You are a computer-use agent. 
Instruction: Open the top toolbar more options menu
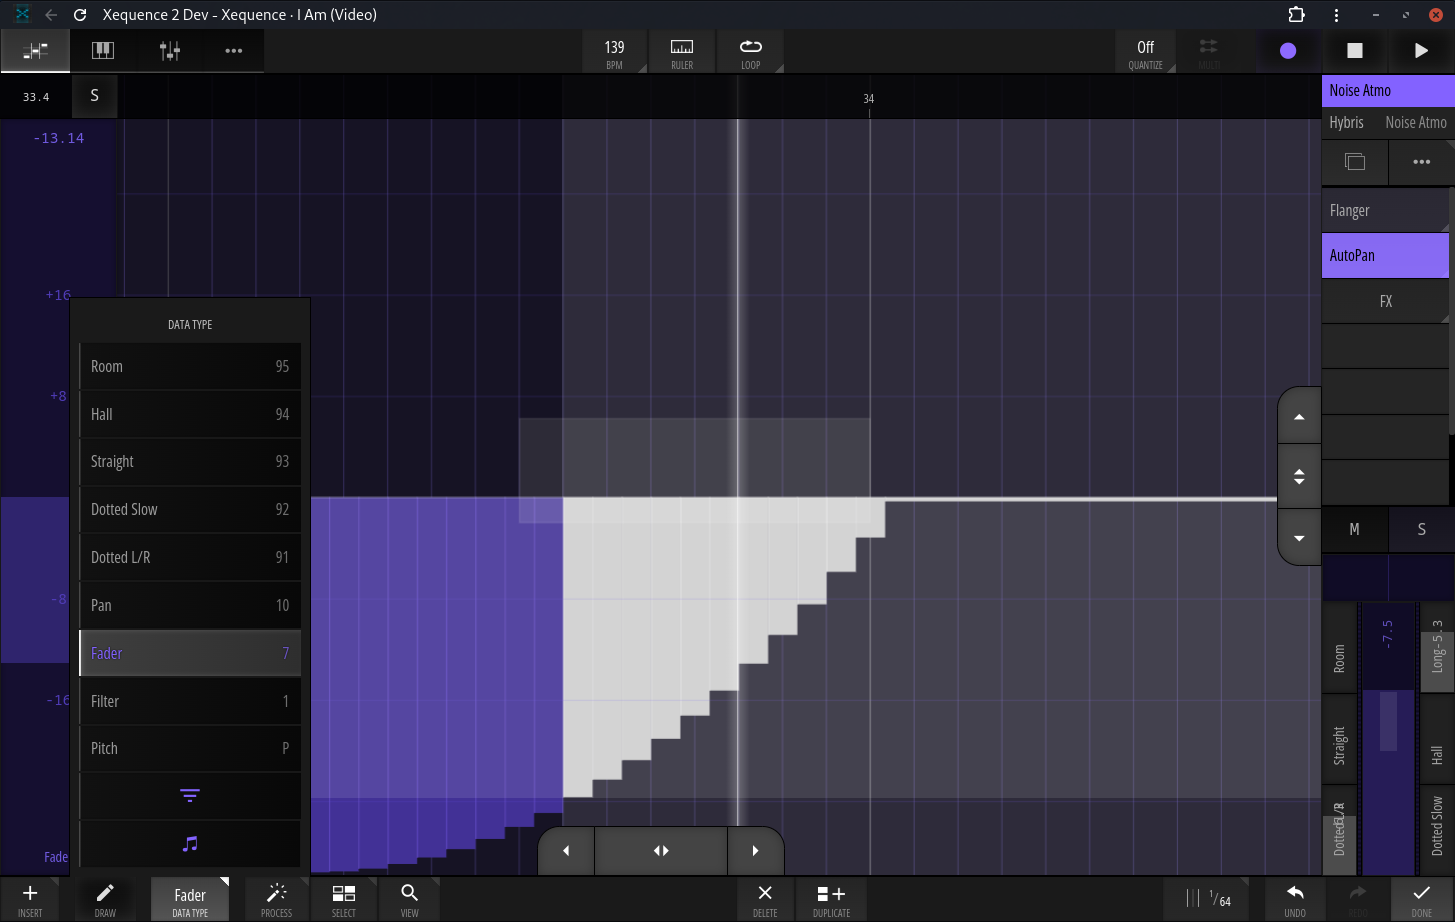pyautogui.click(x=234, y=51)
